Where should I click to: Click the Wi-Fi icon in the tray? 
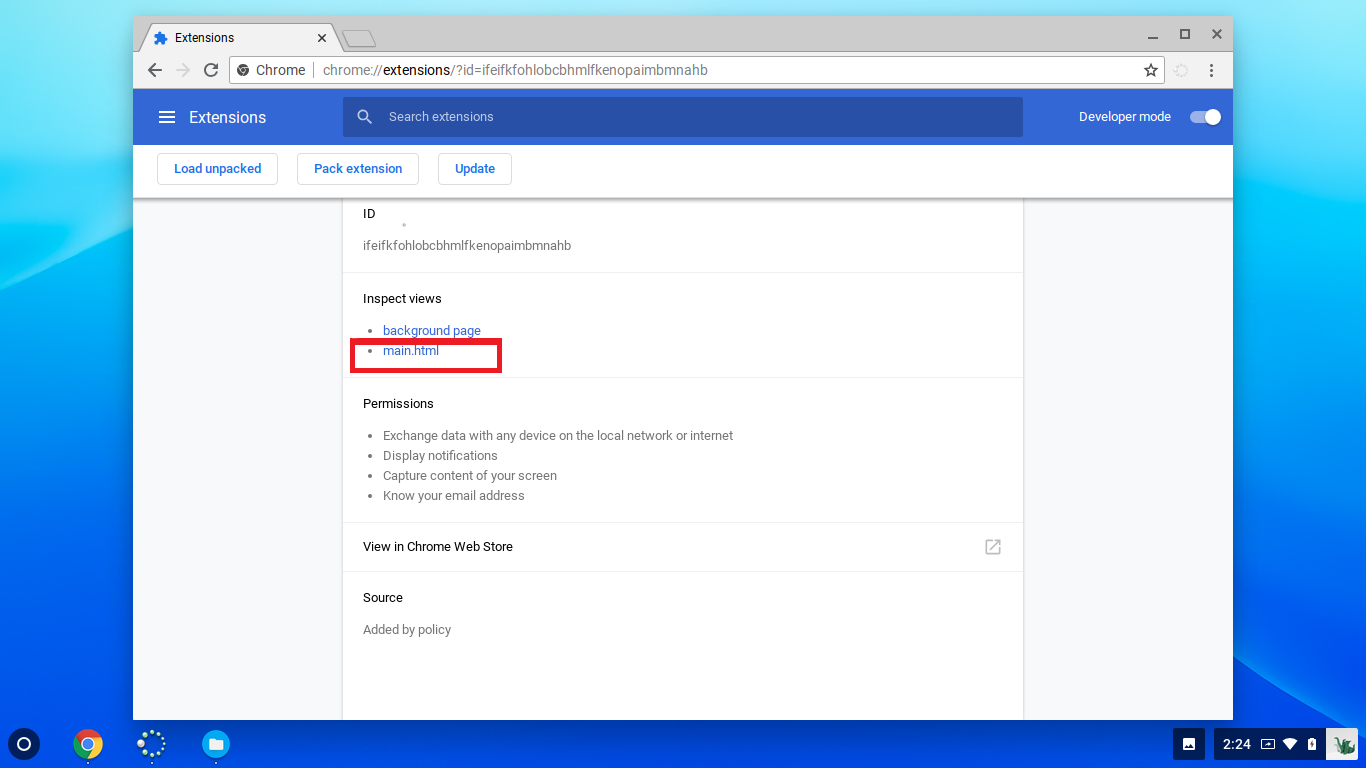[x=1290, y=744]
